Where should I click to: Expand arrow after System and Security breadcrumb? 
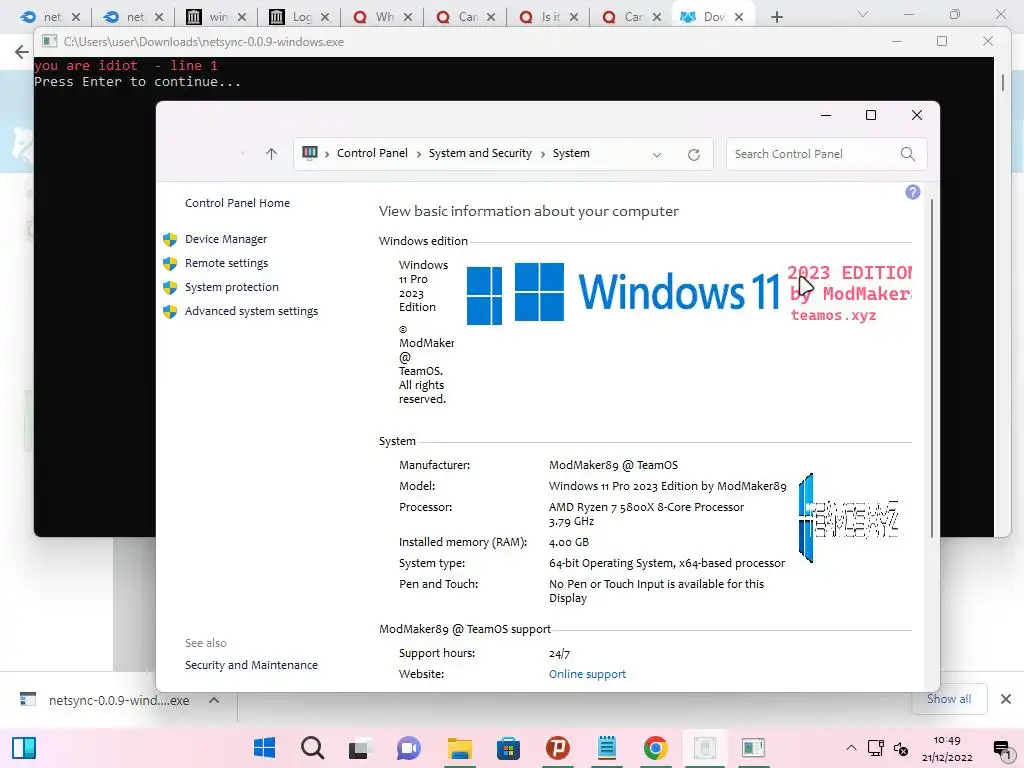543,154
